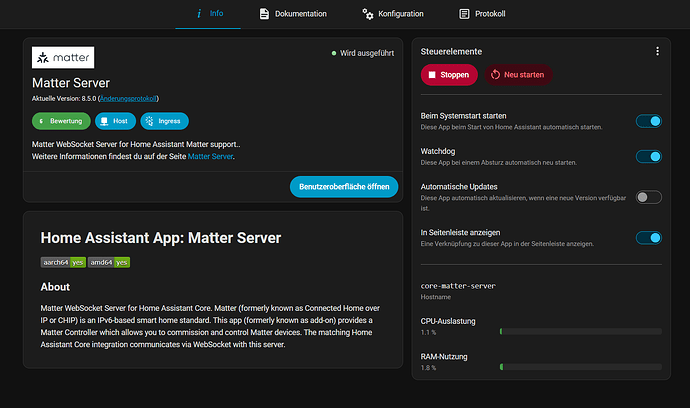
Task: Stop the app with Stoppen
Action: [x=449, y=75]
